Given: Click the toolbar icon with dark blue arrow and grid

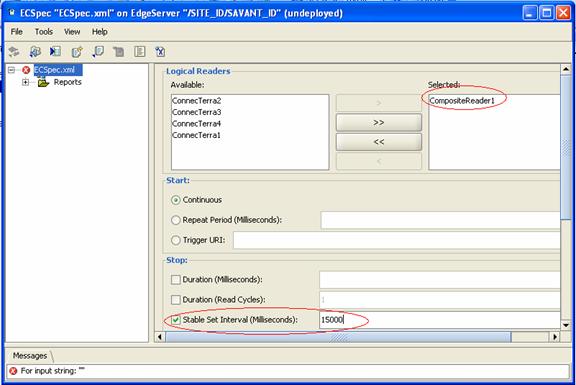Looking at the screenshot, I should pos(55,51).
